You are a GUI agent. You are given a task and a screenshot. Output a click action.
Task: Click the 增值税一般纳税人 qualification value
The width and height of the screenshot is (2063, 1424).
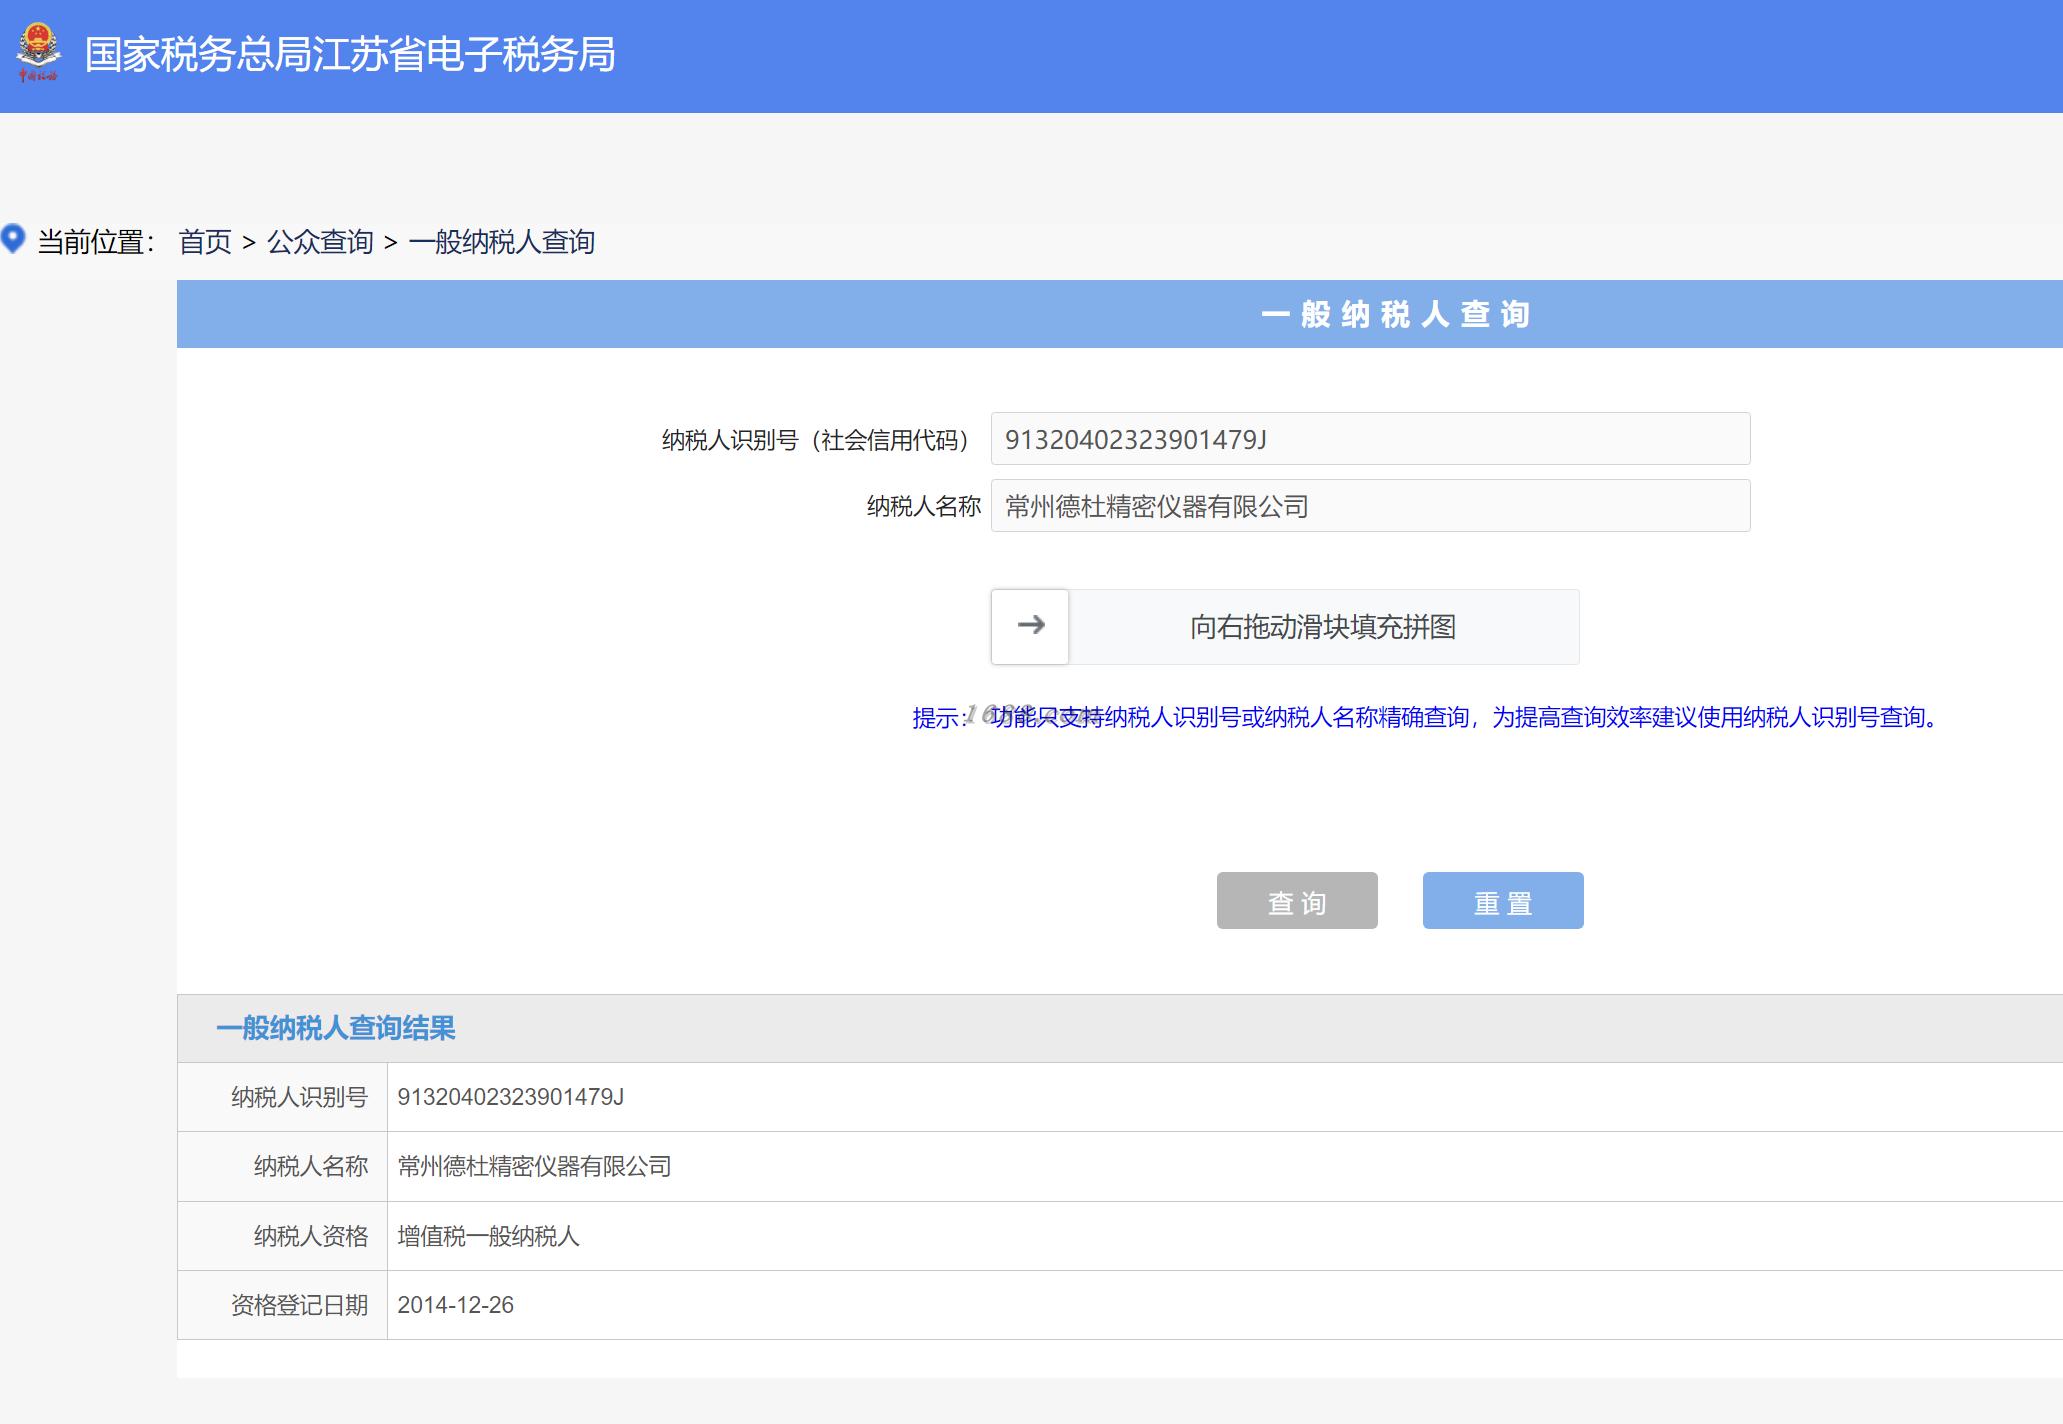488,1236
